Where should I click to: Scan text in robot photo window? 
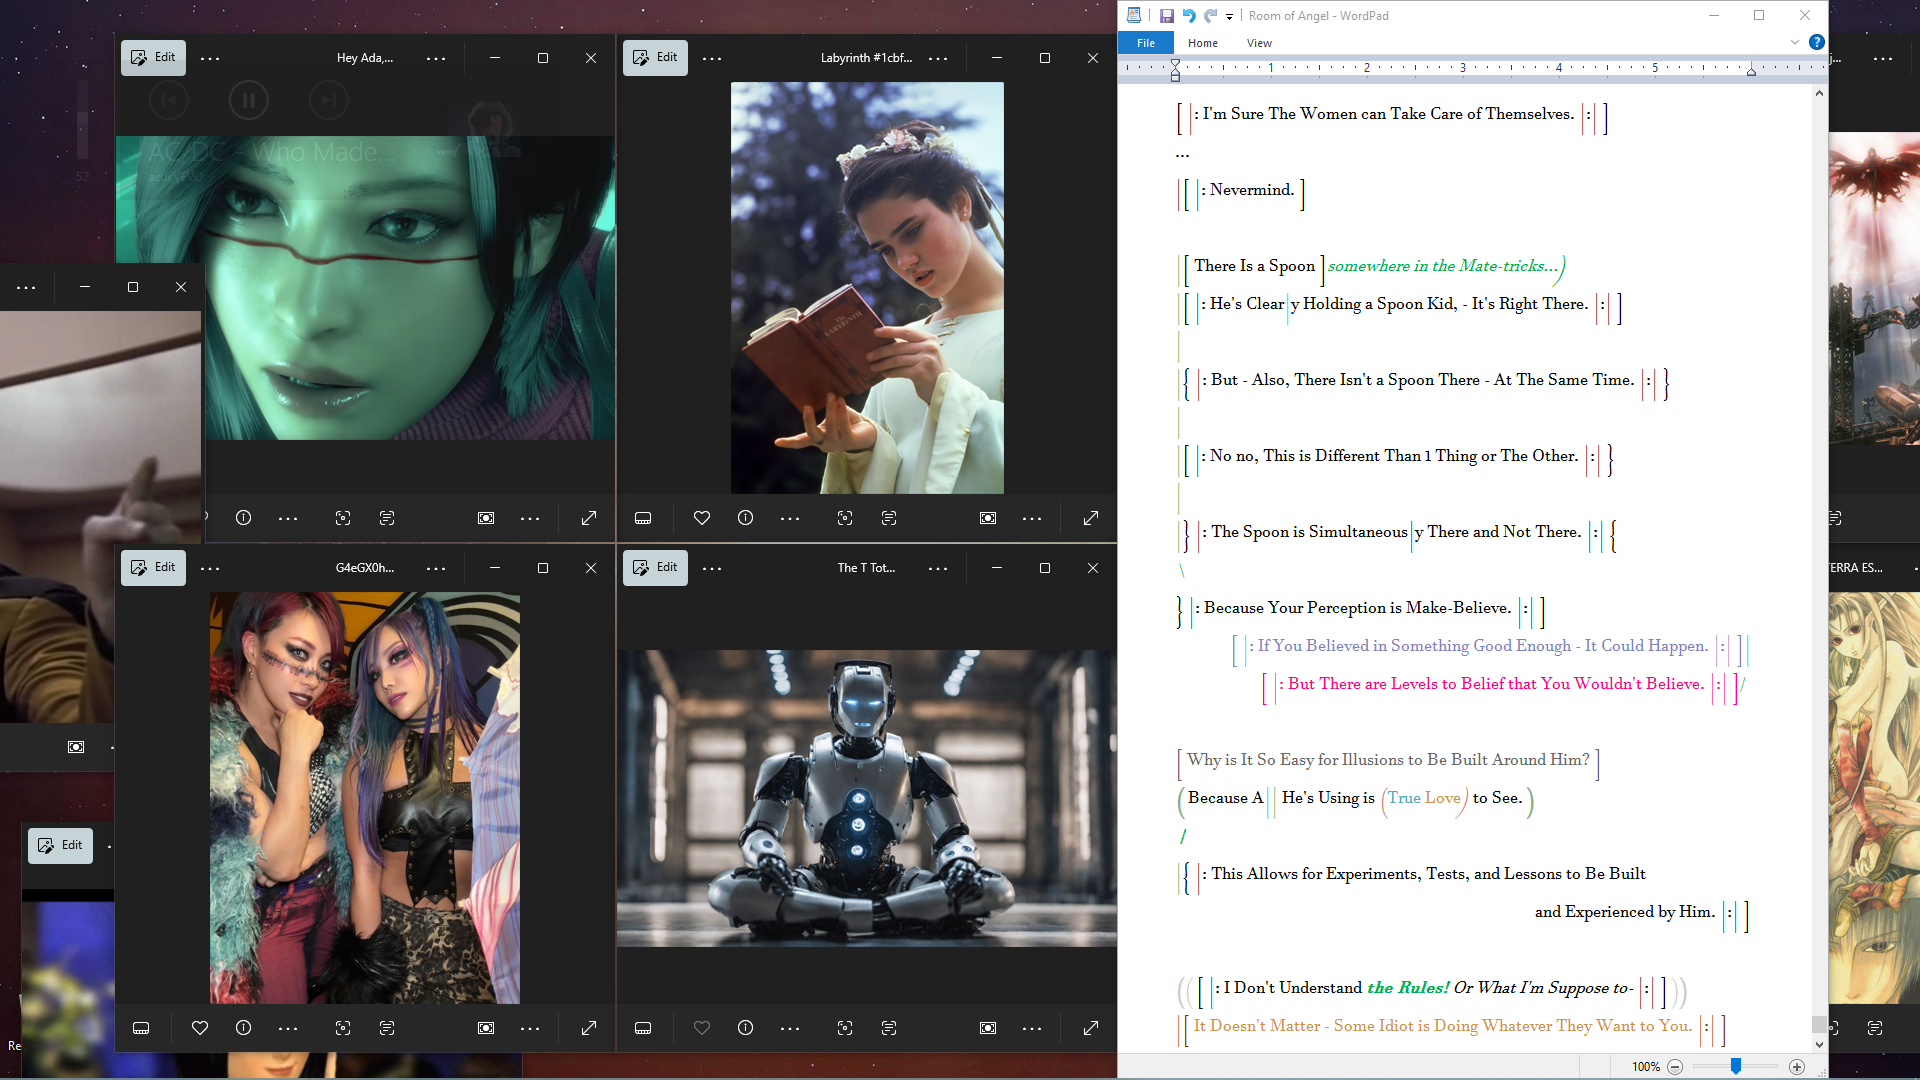pos(889,1028)
